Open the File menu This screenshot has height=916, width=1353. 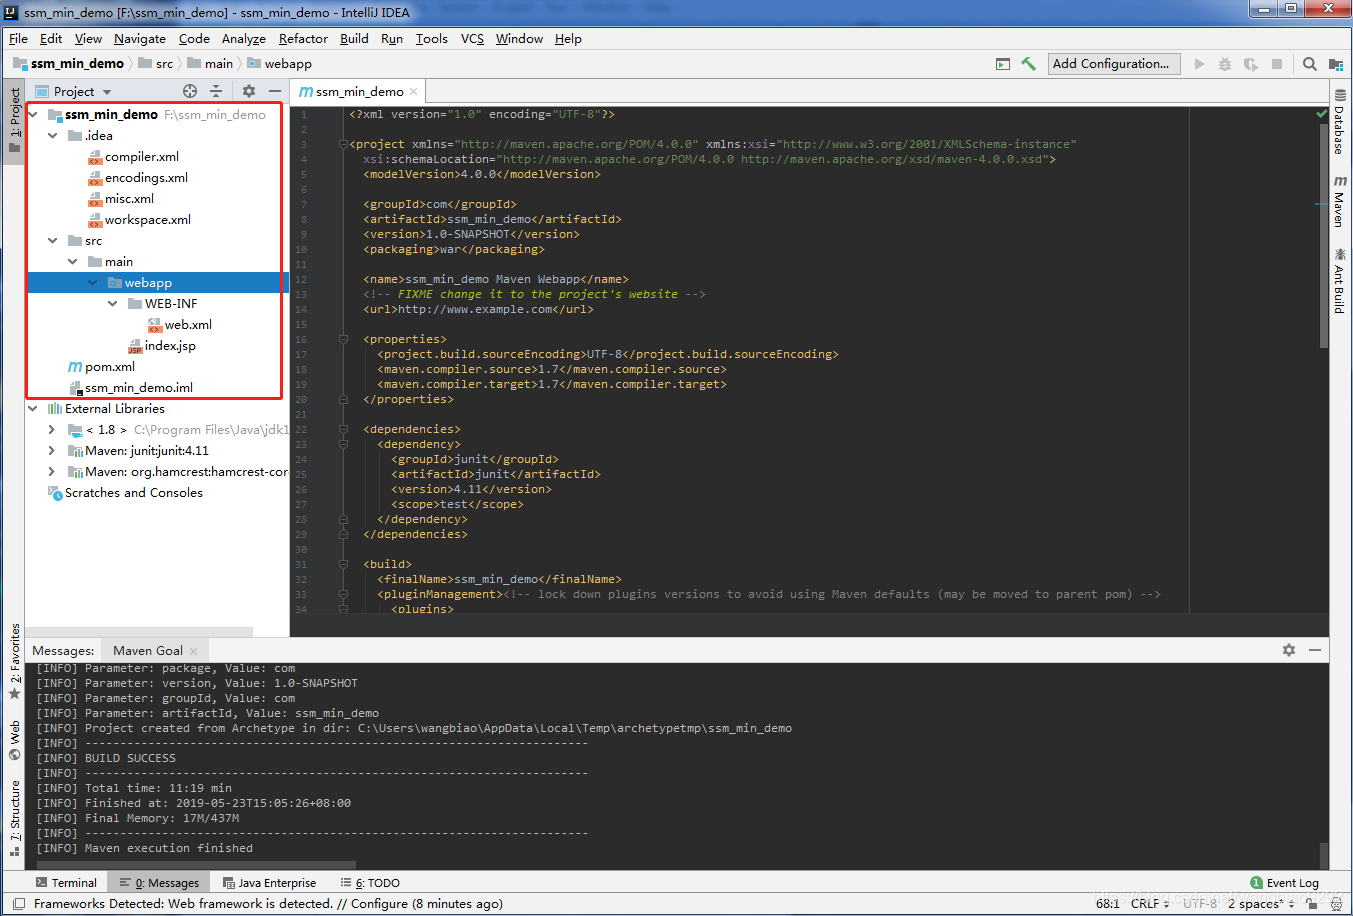coord(18,38)
